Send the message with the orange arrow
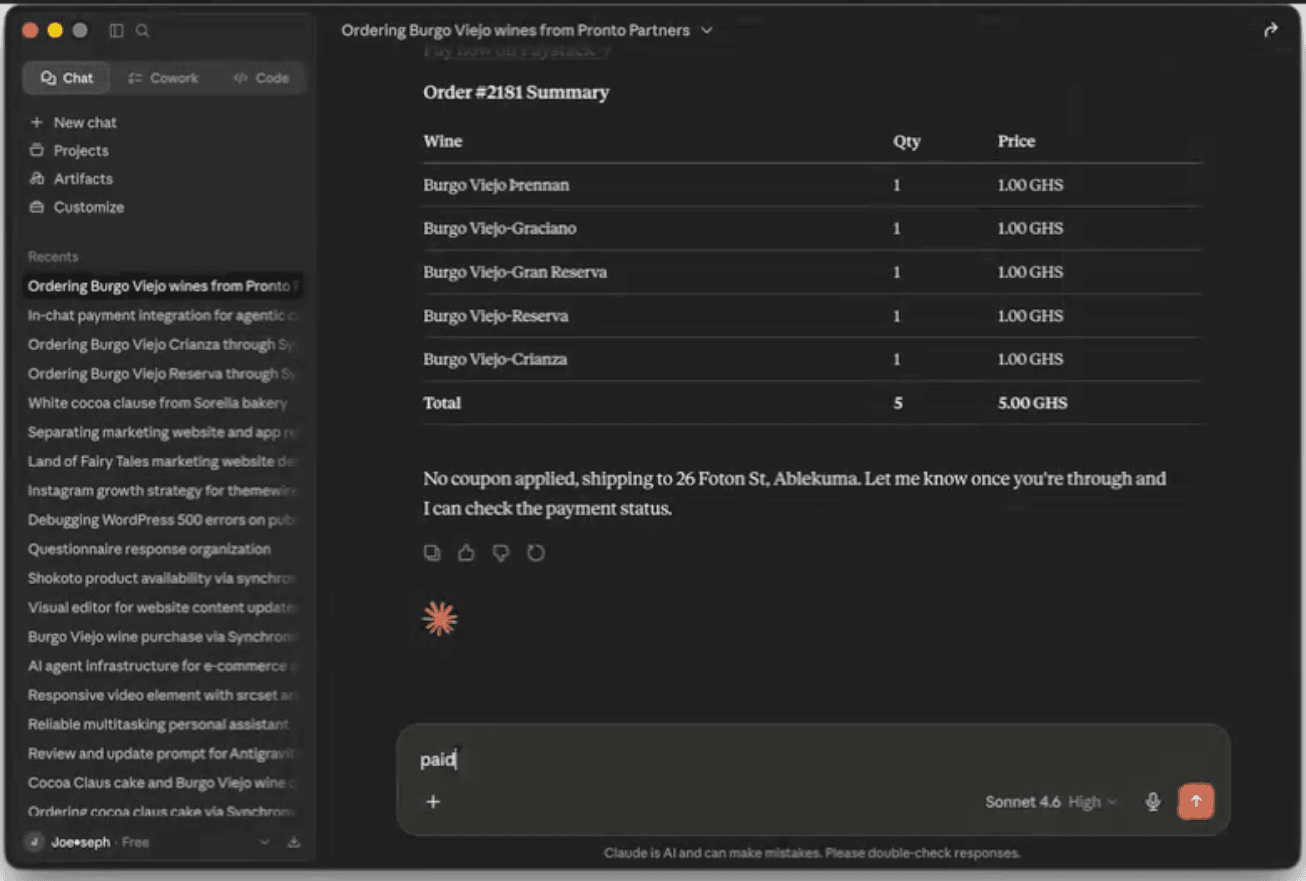 (x=1196, y=801)
